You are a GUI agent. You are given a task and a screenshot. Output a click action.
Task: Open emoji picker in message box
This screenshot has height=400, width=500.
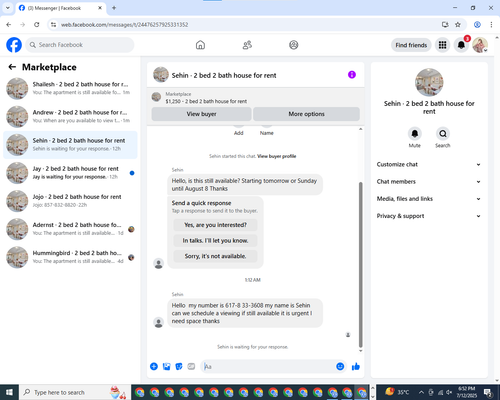(340, 367)
